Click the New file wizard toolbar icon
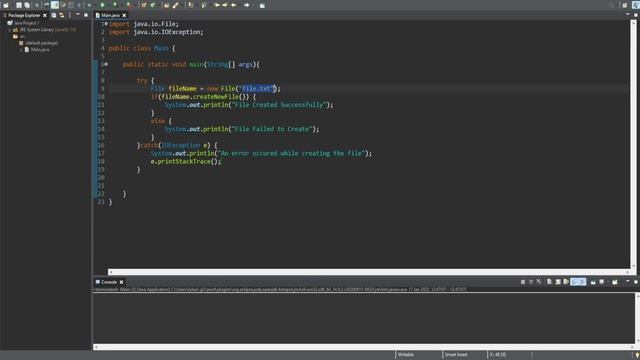 pyautogui.click(x=6, y=5)
